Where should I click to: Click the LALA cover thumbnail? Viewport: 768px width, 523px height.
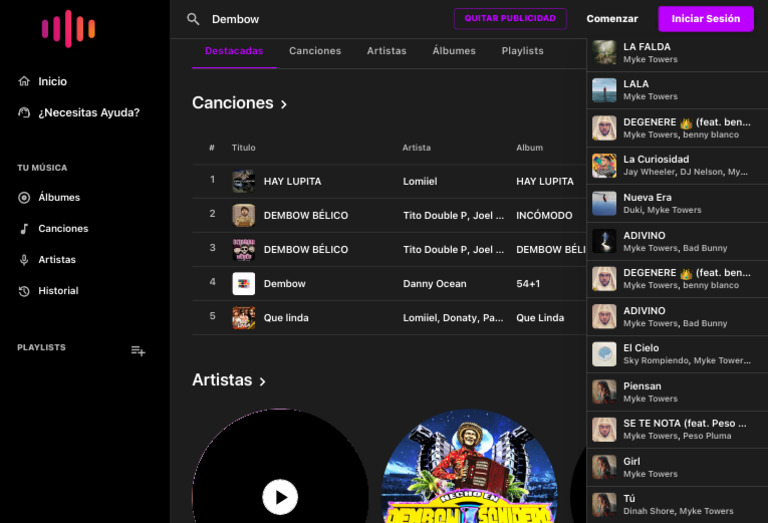pos(604,90)
